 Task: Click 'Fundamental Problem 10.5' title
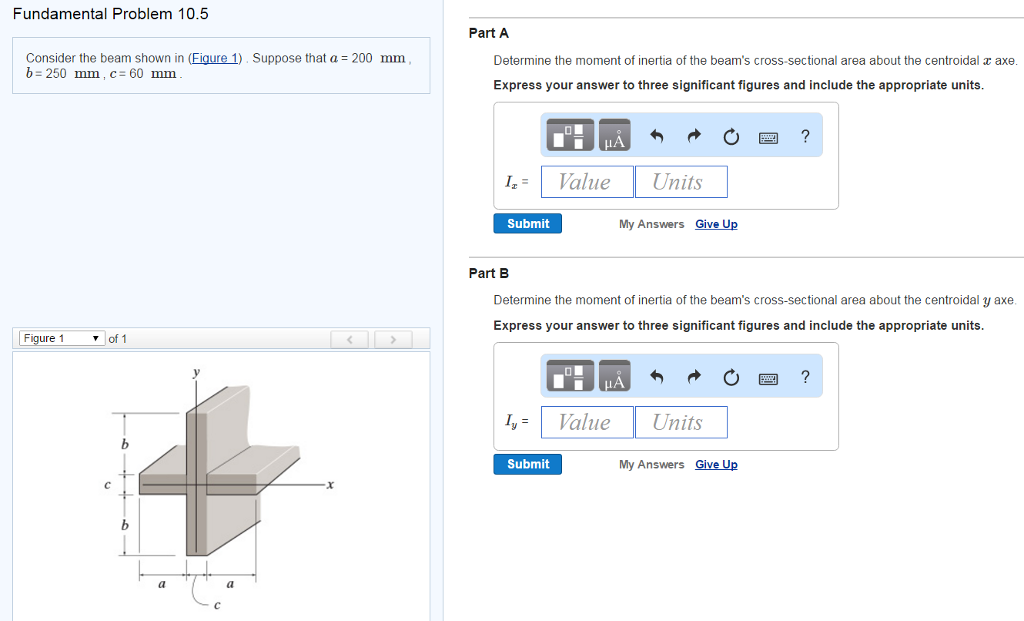(x=110, y=14)
